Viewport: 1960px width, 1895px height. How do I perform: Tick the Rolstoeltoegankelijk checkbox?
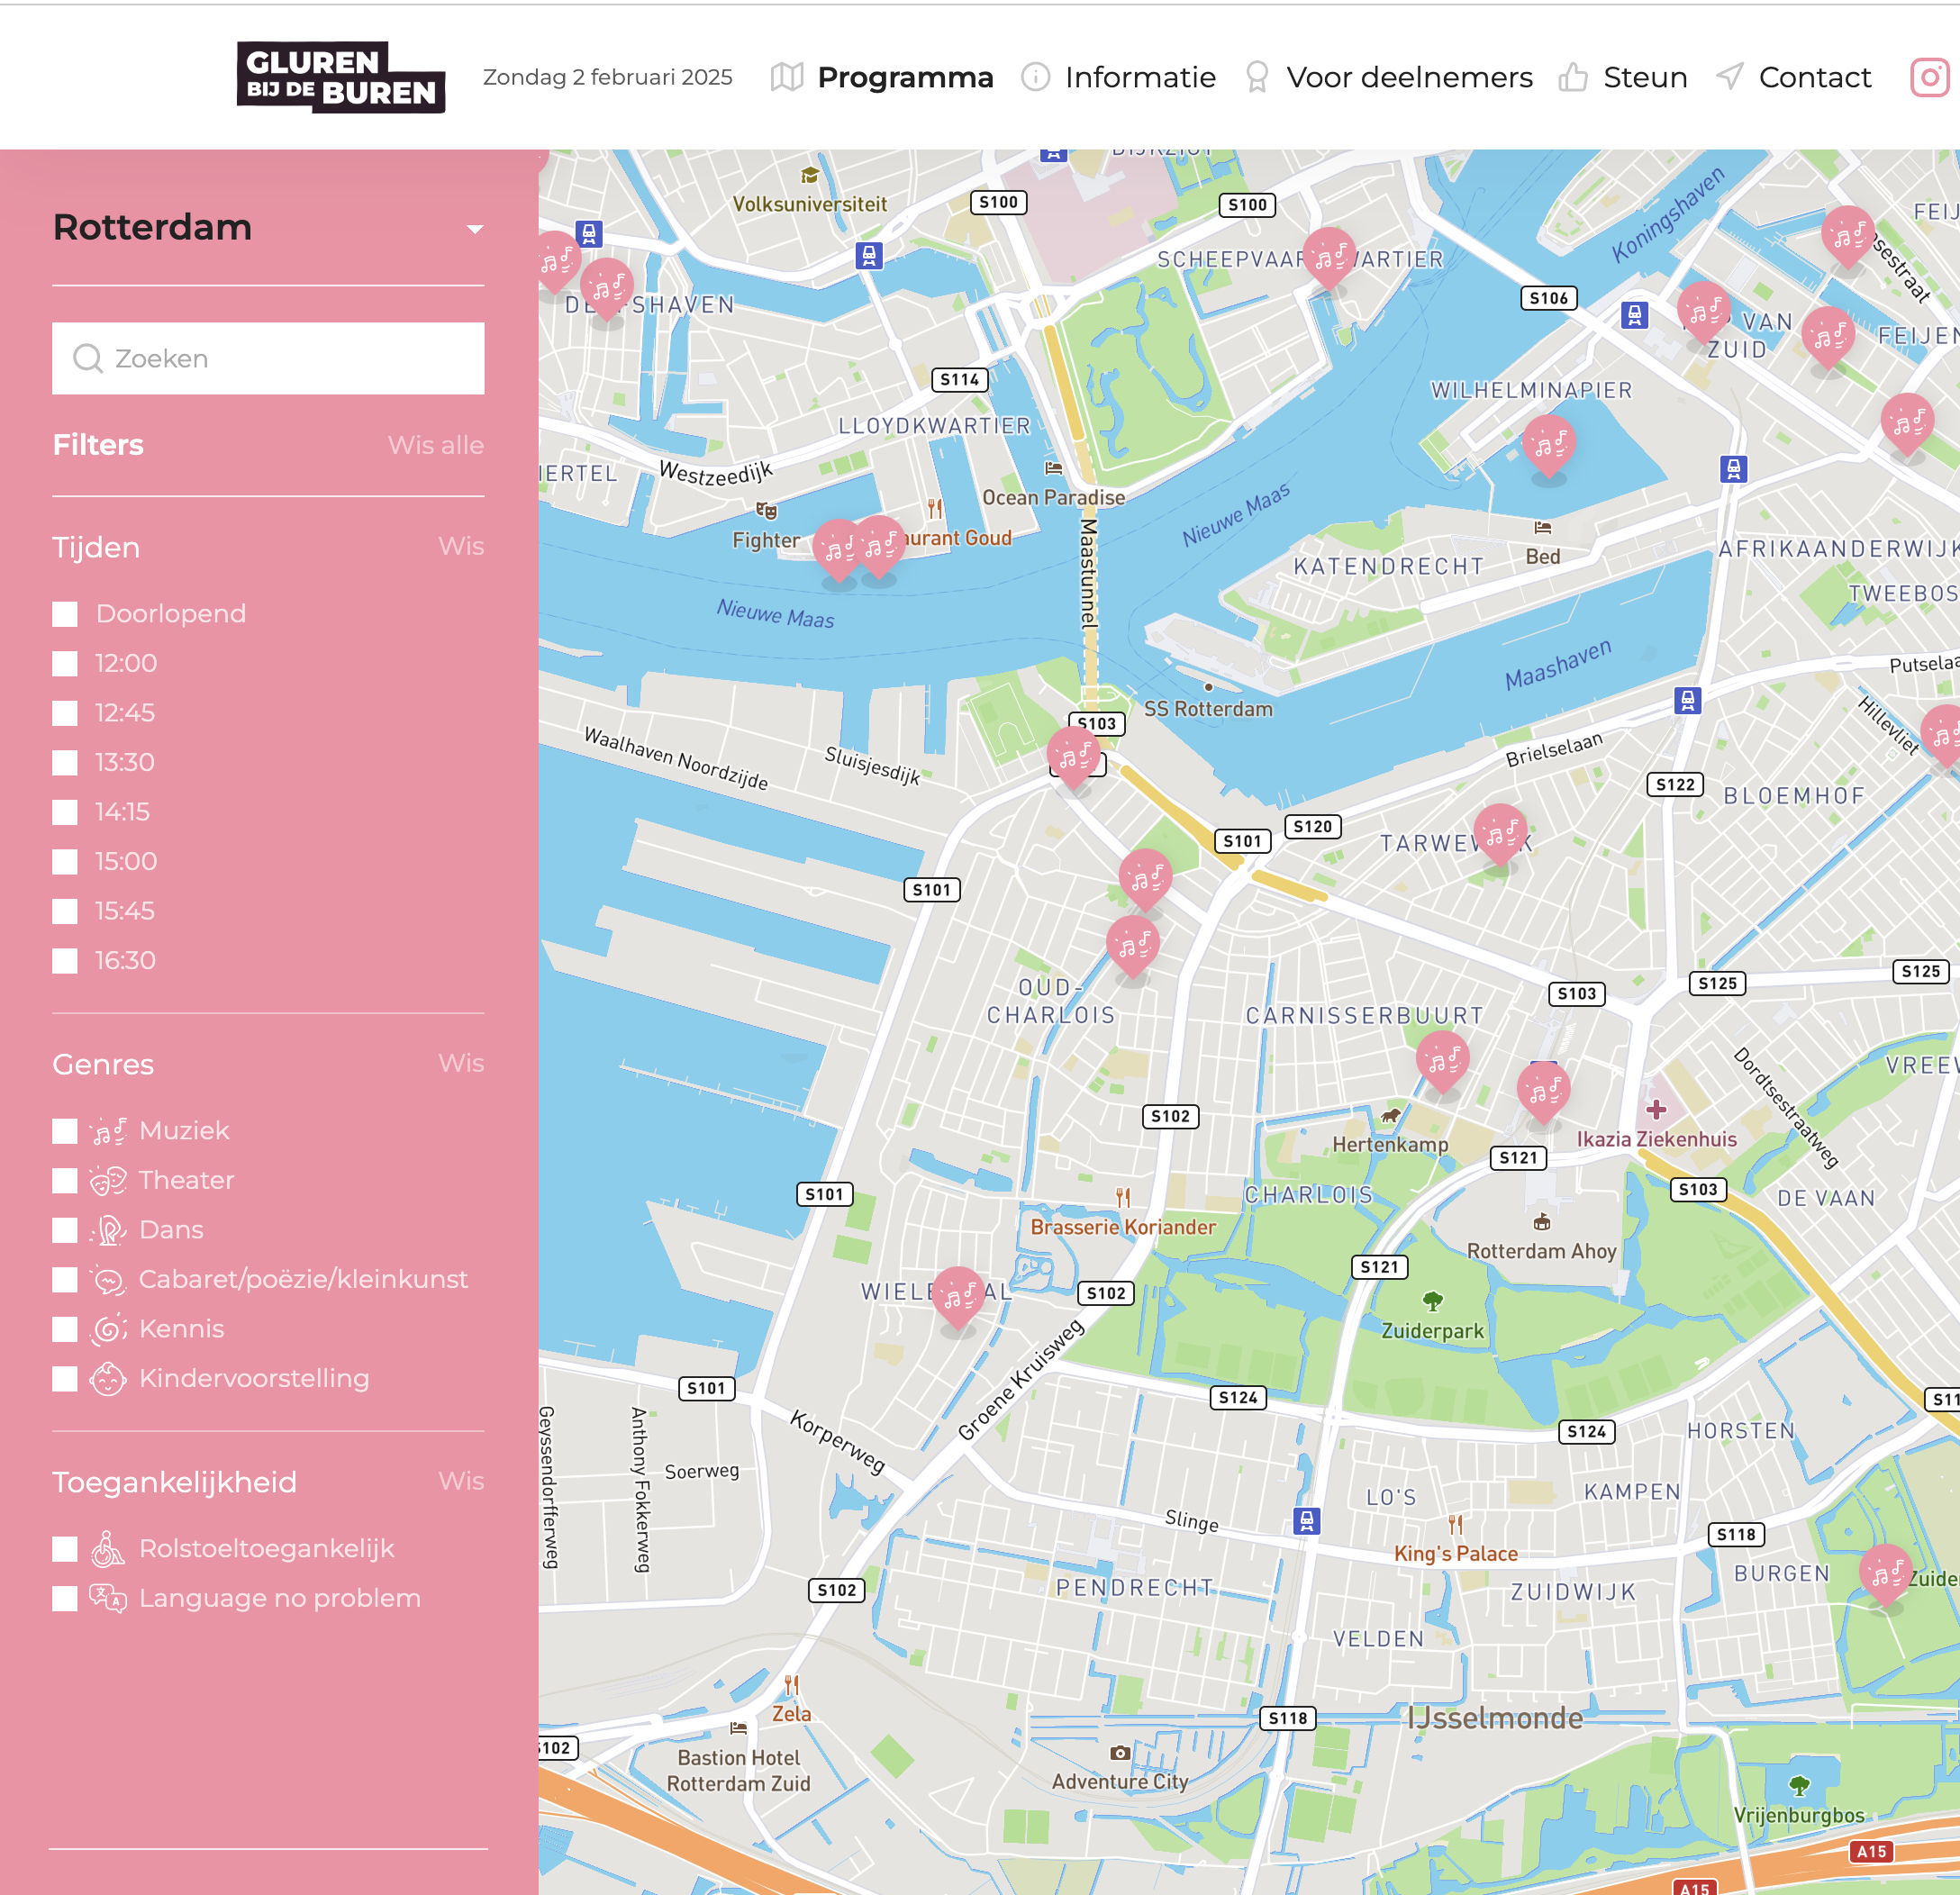coord(65,1549)
